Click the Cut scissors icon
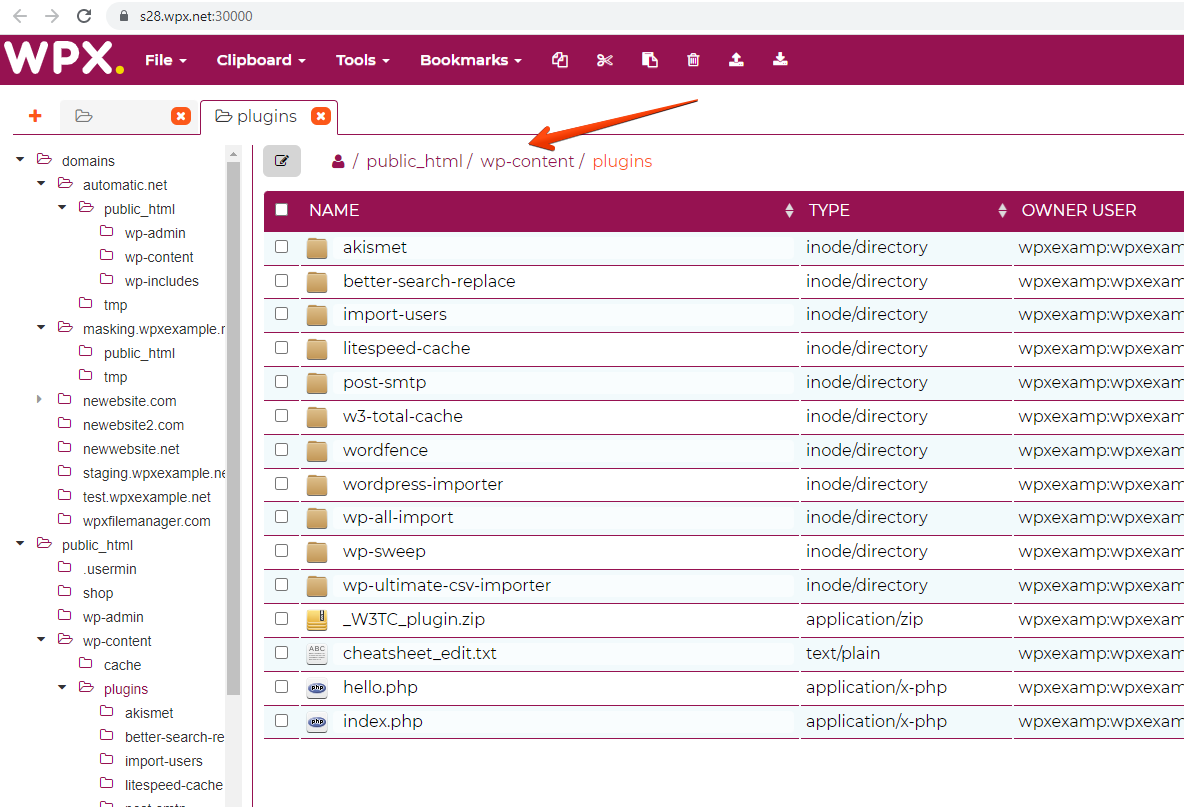The width and height of the screenshot is (1184, 807). (604, 60)
